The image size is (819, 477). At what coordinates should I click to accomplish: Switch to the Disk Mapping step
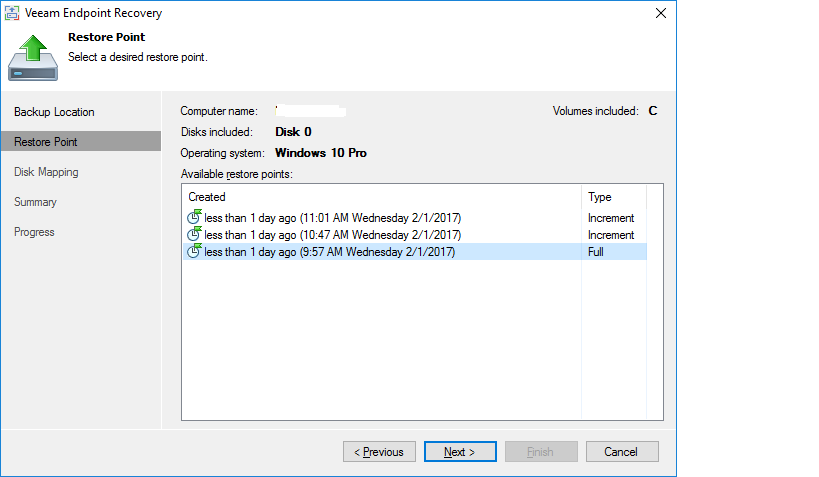coord(46,172)
